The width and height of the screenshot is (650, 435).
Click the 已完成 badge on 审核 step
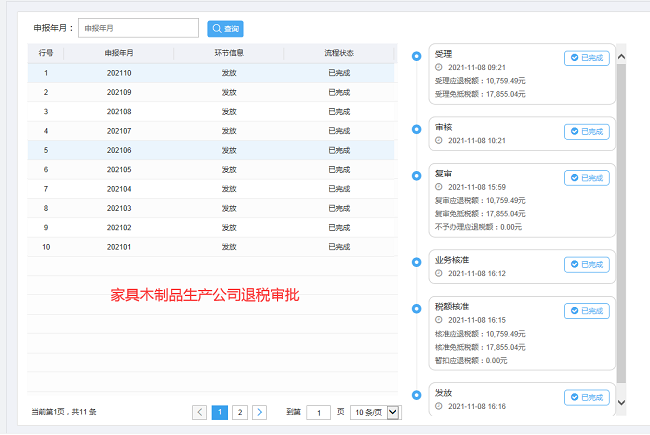click(x=586, y=131)
